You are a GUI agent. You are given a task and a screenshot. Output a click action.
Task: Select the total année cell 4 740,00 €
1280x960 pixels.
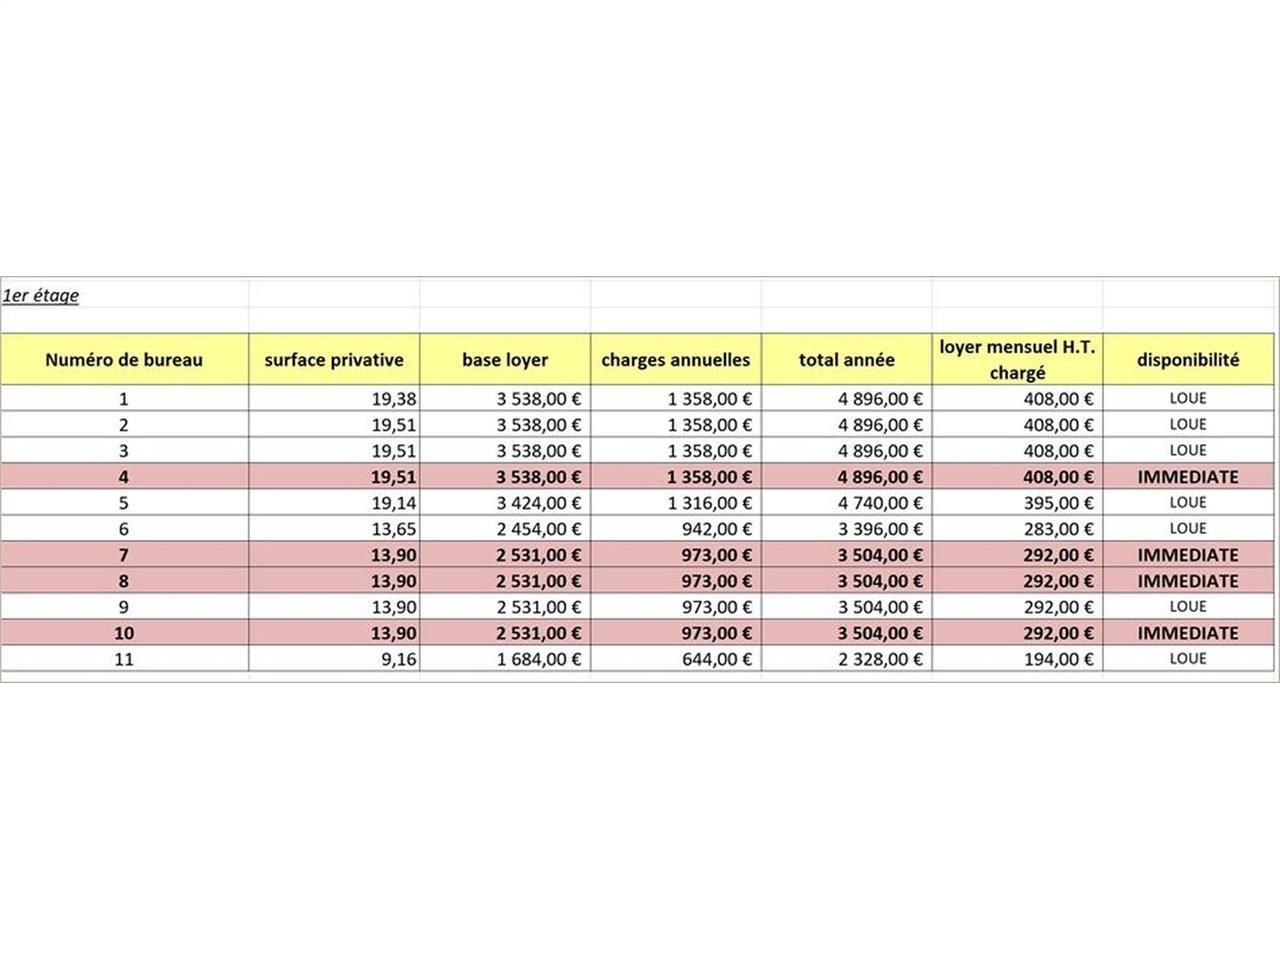coord(880,503)
